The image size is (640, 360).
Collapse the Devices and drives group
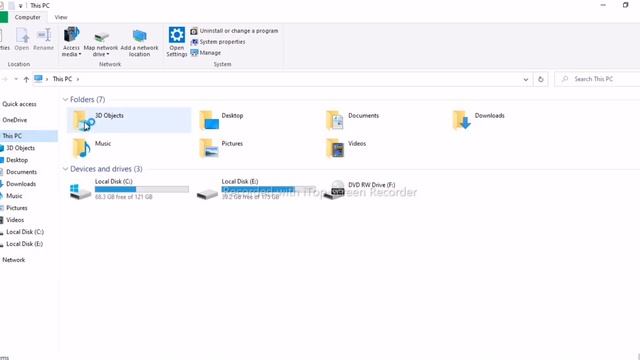pos(65,169)
